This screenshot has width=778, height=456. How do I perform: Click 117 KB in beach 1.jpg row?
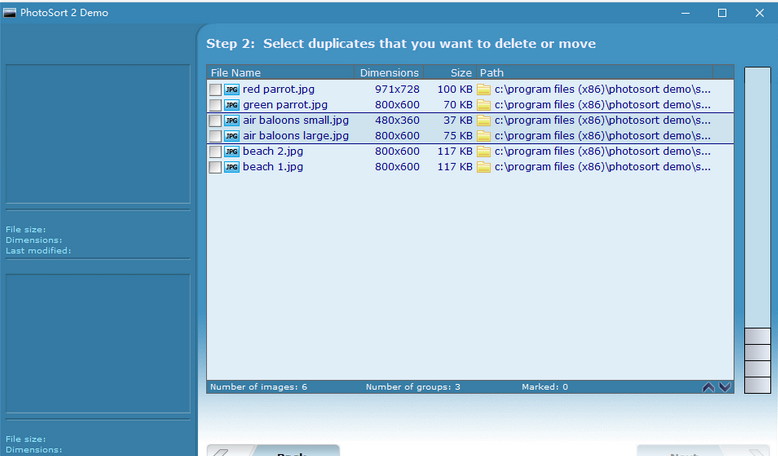click(x=454, y=167)
